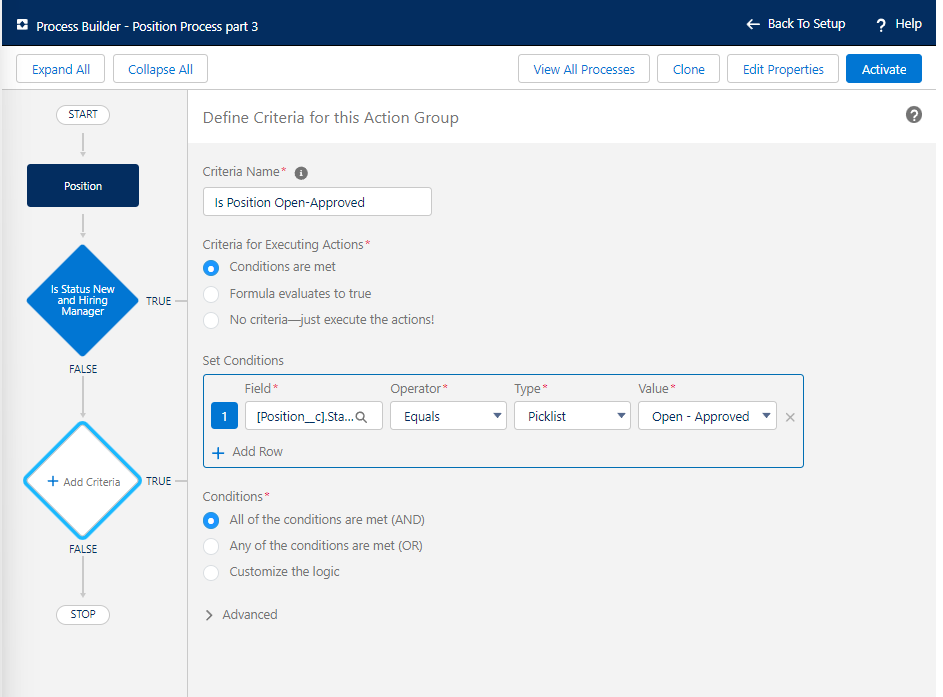Click the Field lookup magnifier icon
The height and width of the screenshot is (697, 943).
(362, 417)
